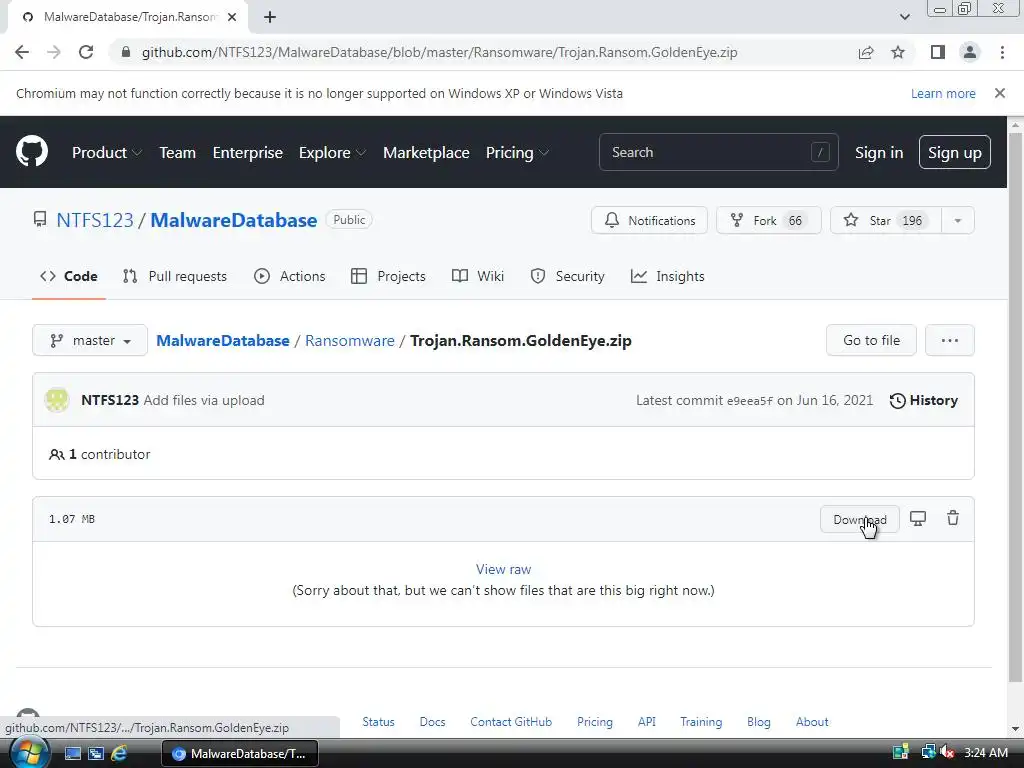Open the NTFS123 owner link

tap(95, 220)
